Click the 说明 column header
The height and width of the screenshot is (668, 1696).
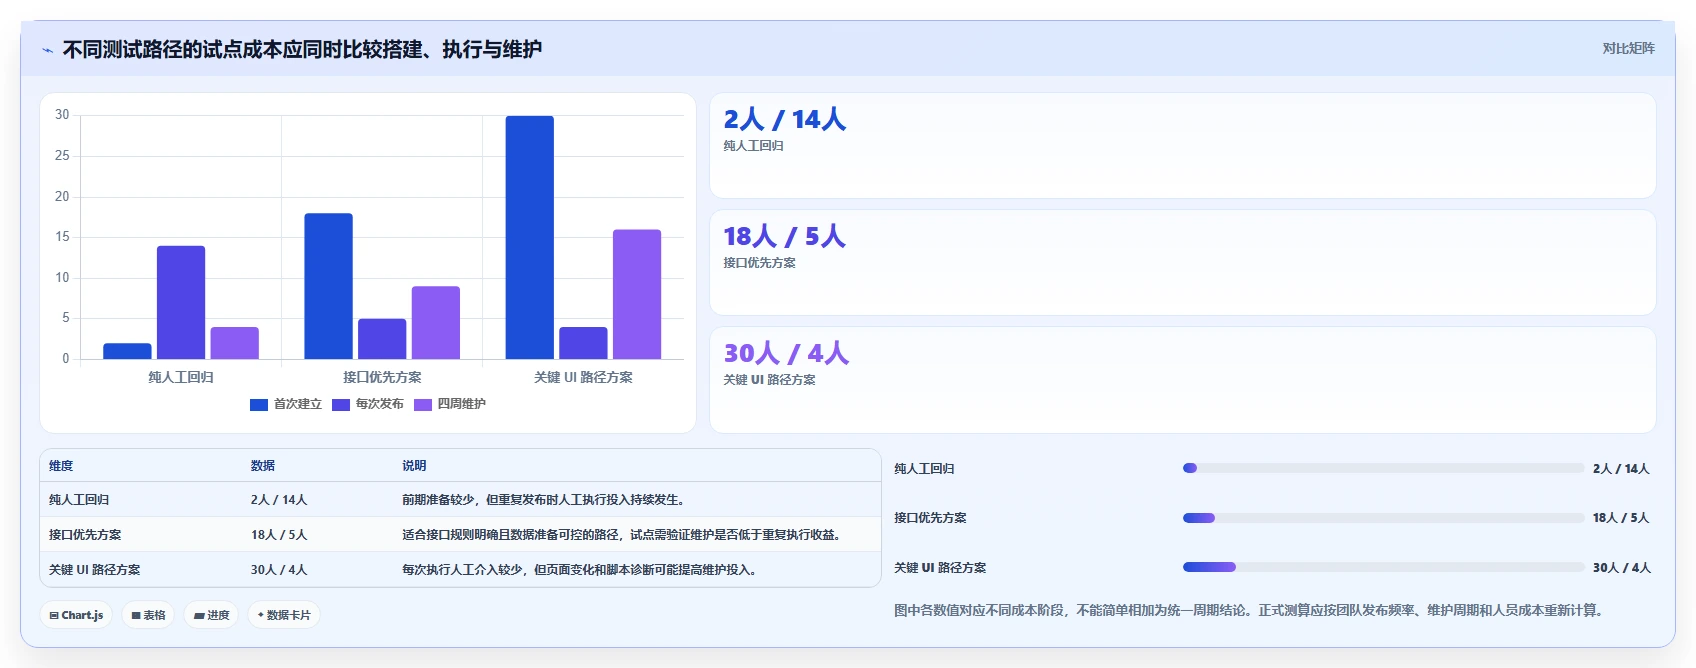414,466
